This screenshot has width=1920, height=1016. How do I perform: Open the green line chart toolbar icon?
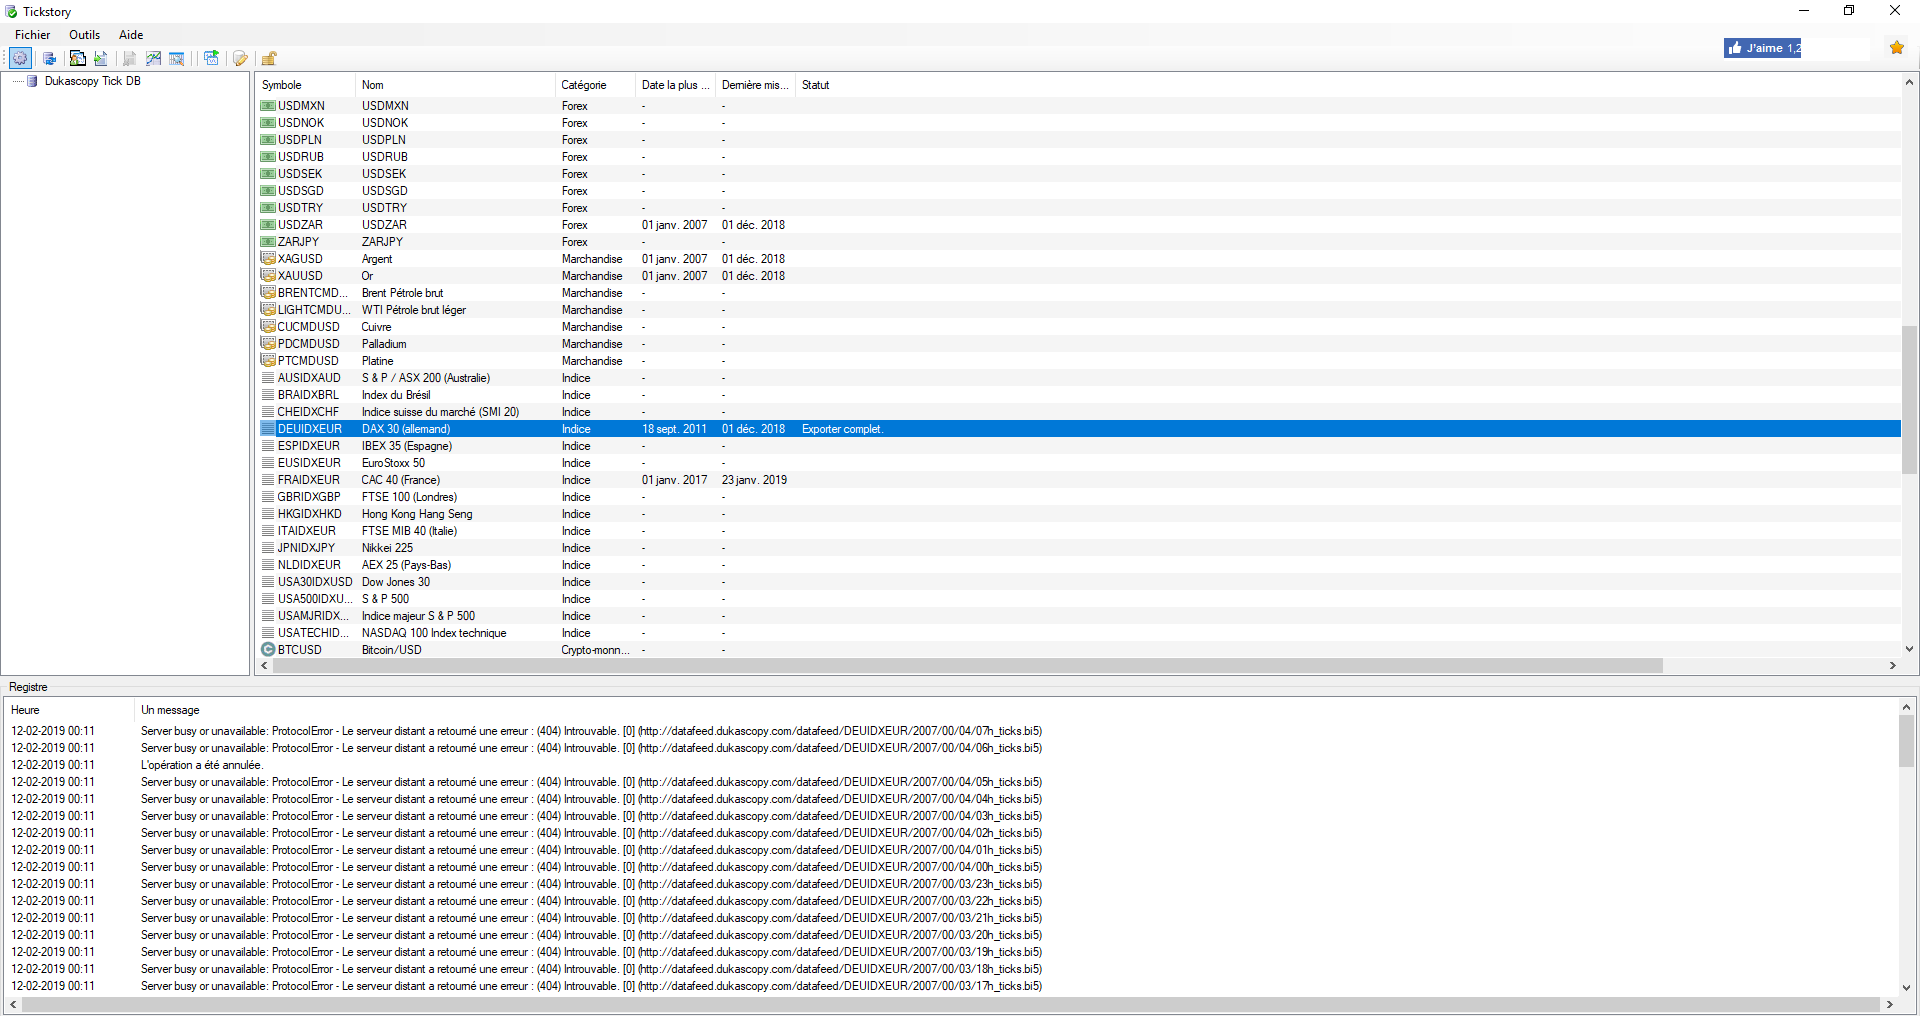153,58
